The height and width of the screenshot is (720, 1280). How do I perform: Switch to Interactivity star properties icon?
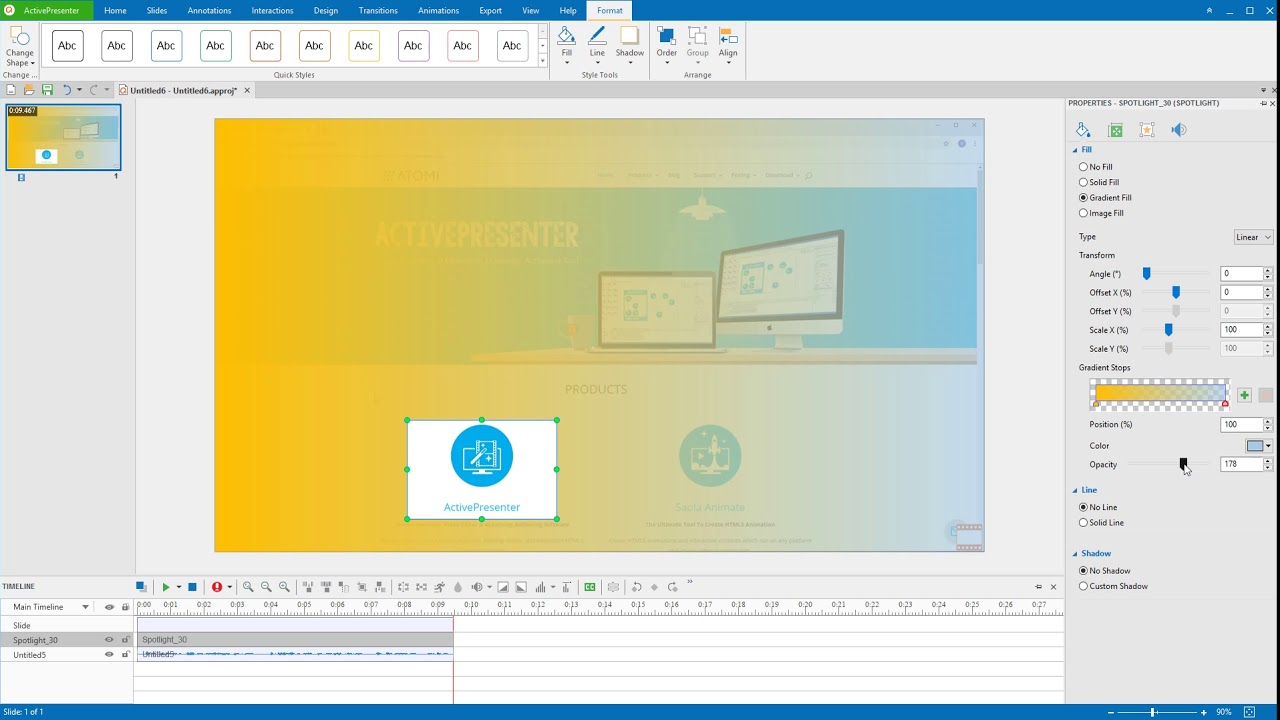pos(1147,130)
